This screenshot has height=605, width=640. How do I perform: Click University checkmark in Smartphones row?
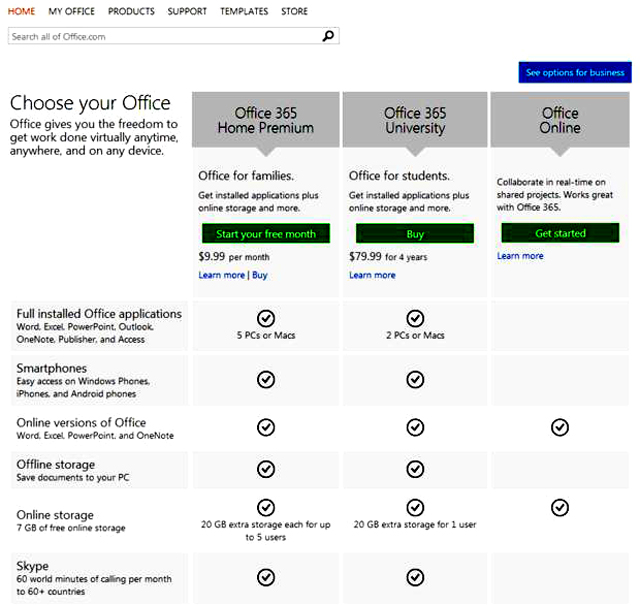click(x=415, y=379)
